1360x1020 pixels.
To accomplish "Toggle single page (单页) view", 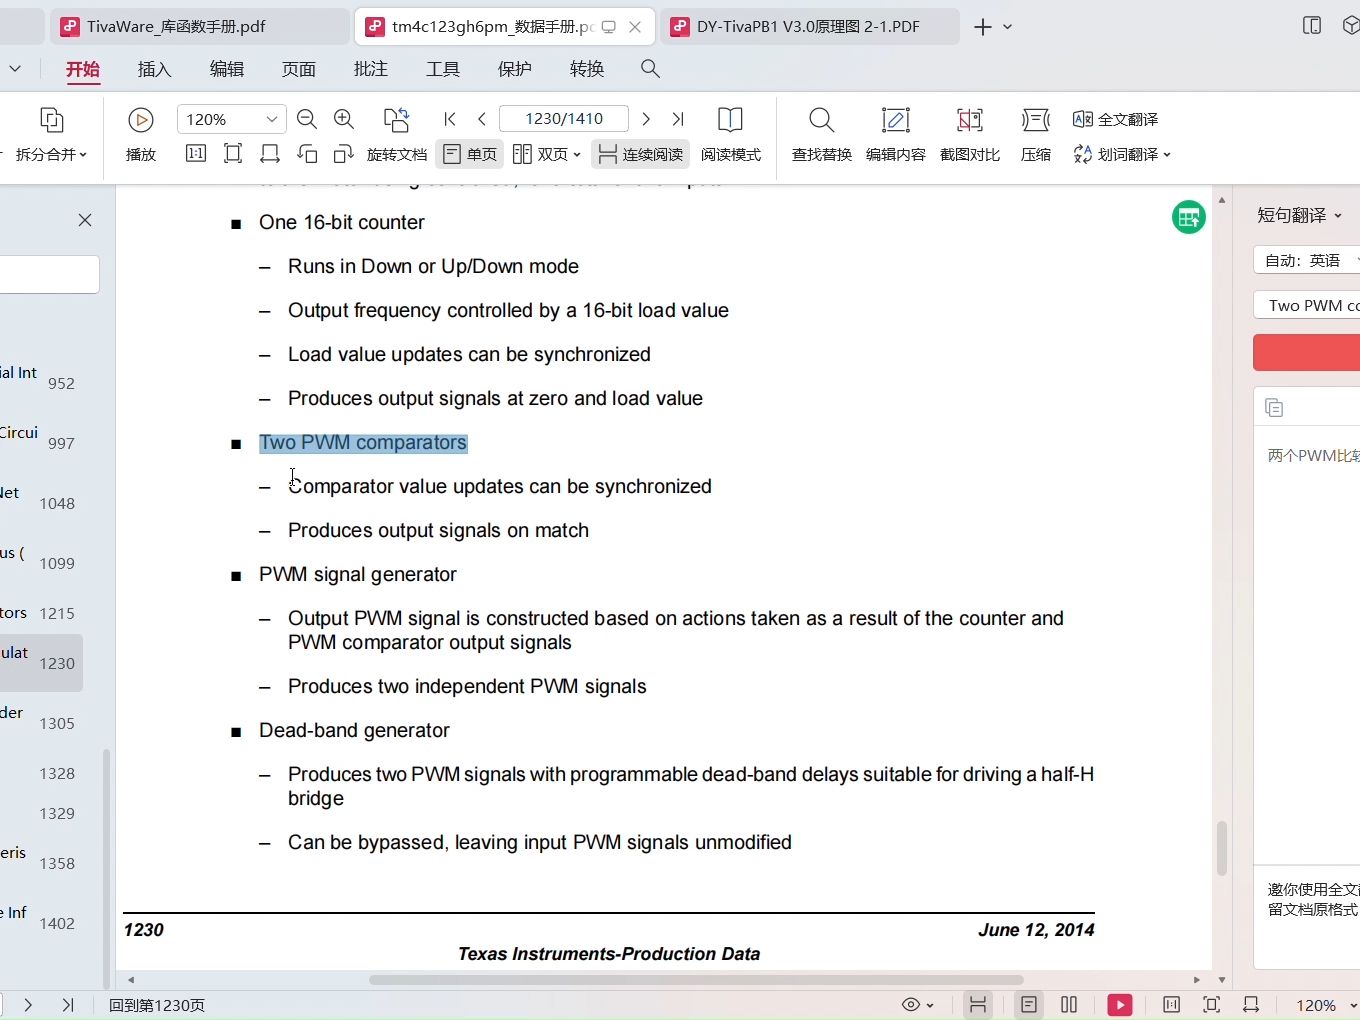I will (470, 154).
